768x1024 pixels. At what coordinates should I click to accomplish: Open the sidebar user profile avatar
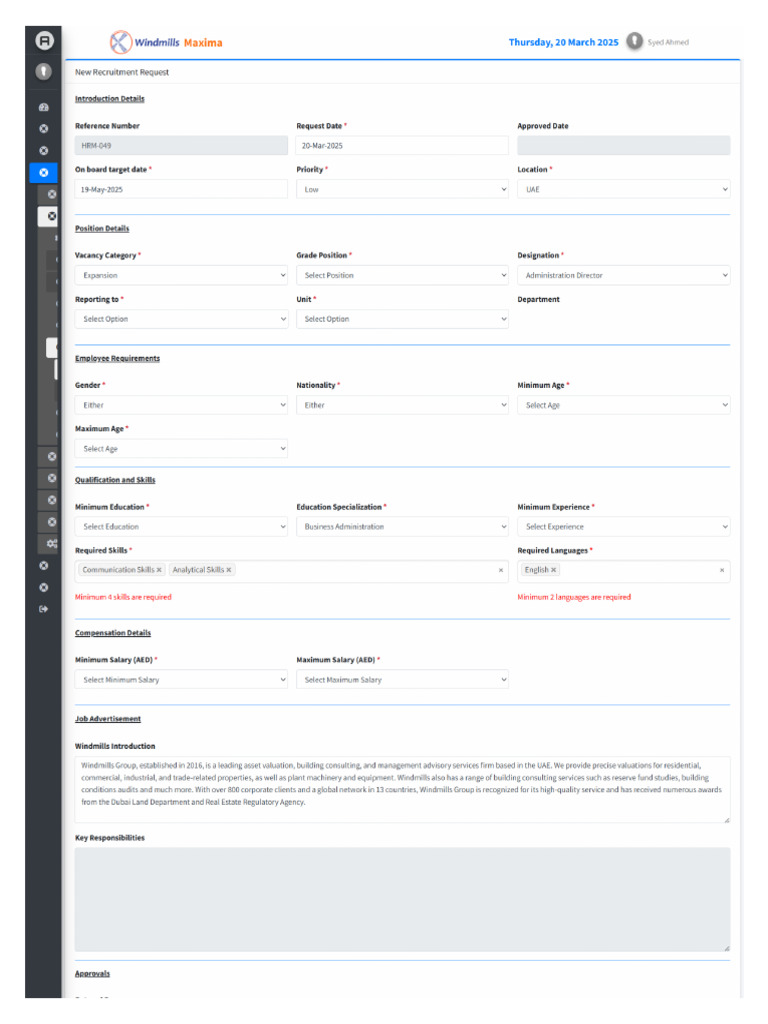coord(44,71)
